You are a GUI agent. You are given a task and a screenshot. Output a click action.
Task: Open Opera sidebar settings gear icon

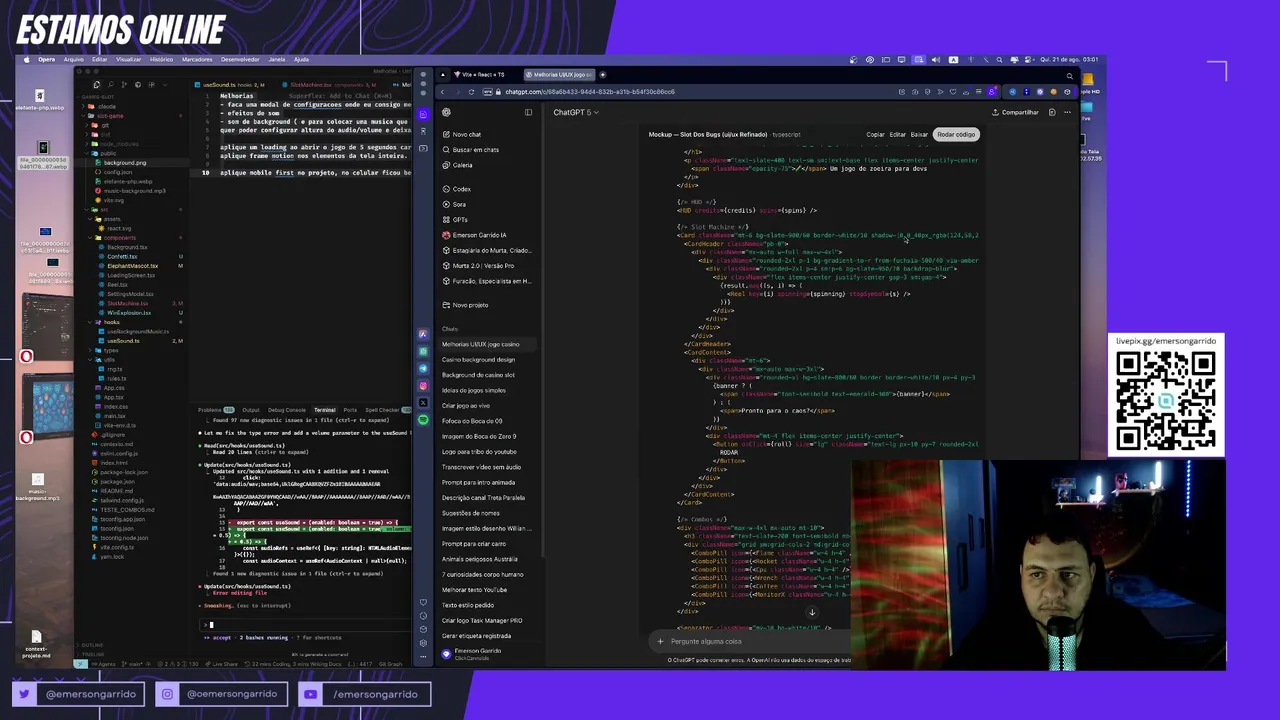coord(423,643)
